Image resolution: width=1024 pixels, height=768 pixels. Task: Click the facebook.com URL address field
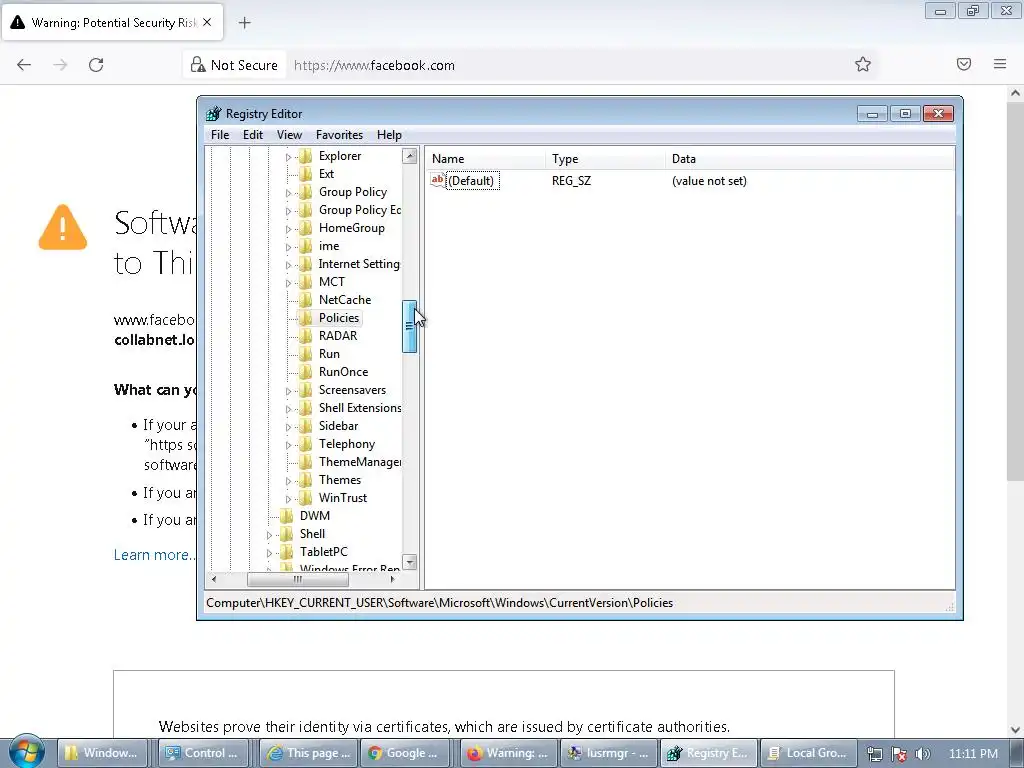(x=568, y=65)
